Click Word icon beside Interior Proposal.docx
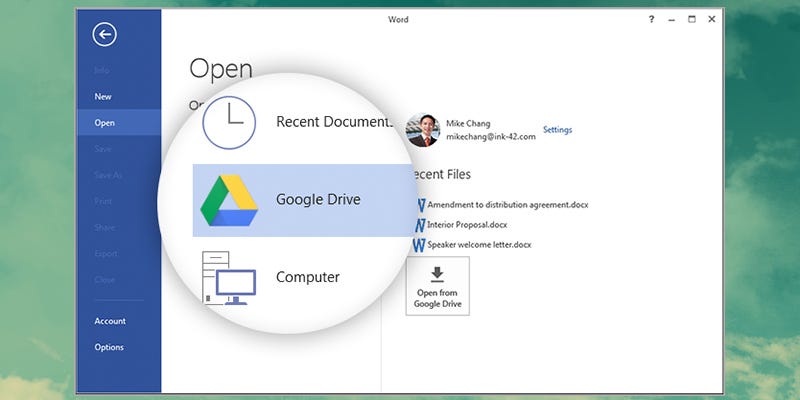This screenshot has height=400, width=800. (x=420, y=225)
